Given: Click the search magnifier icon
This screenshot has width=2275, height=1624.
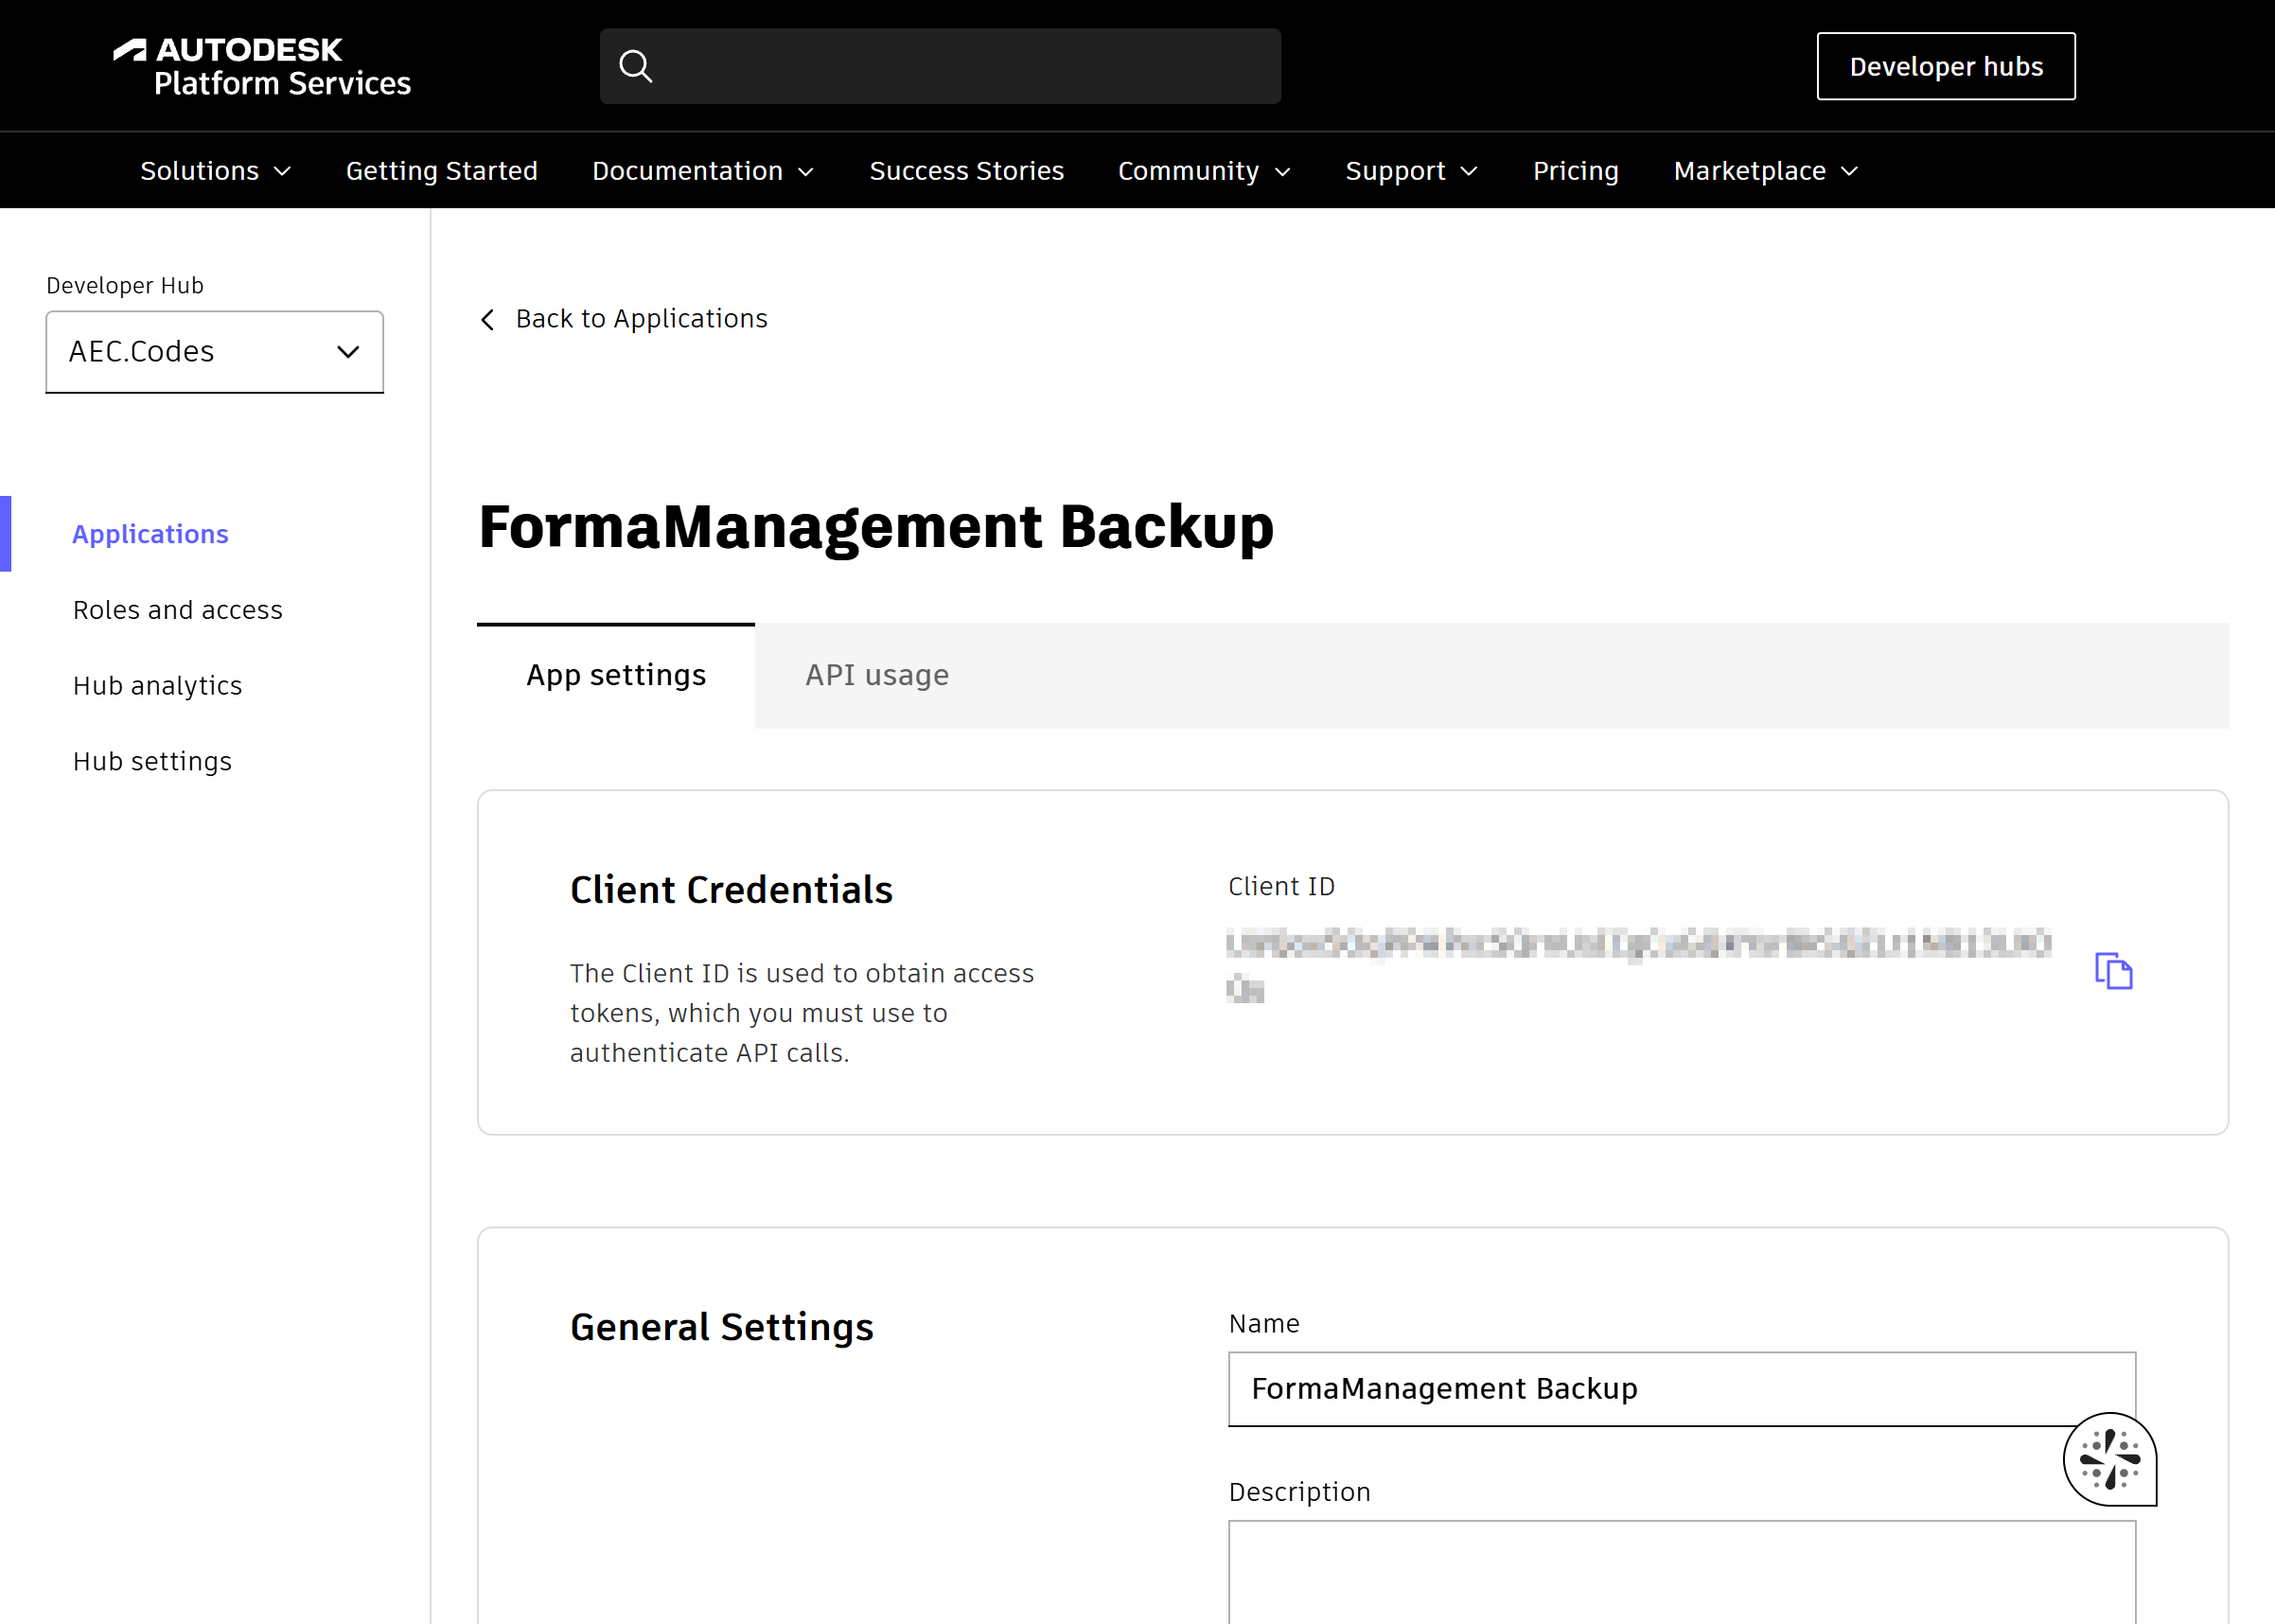Looking at the screenshot, I should 636,66.
